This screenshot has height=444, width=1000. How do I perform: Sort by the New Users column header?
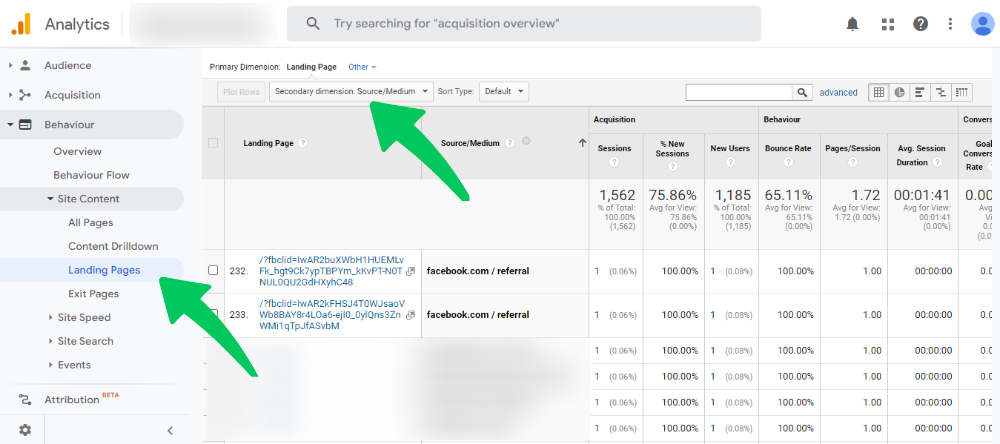[x=730, y=148]
